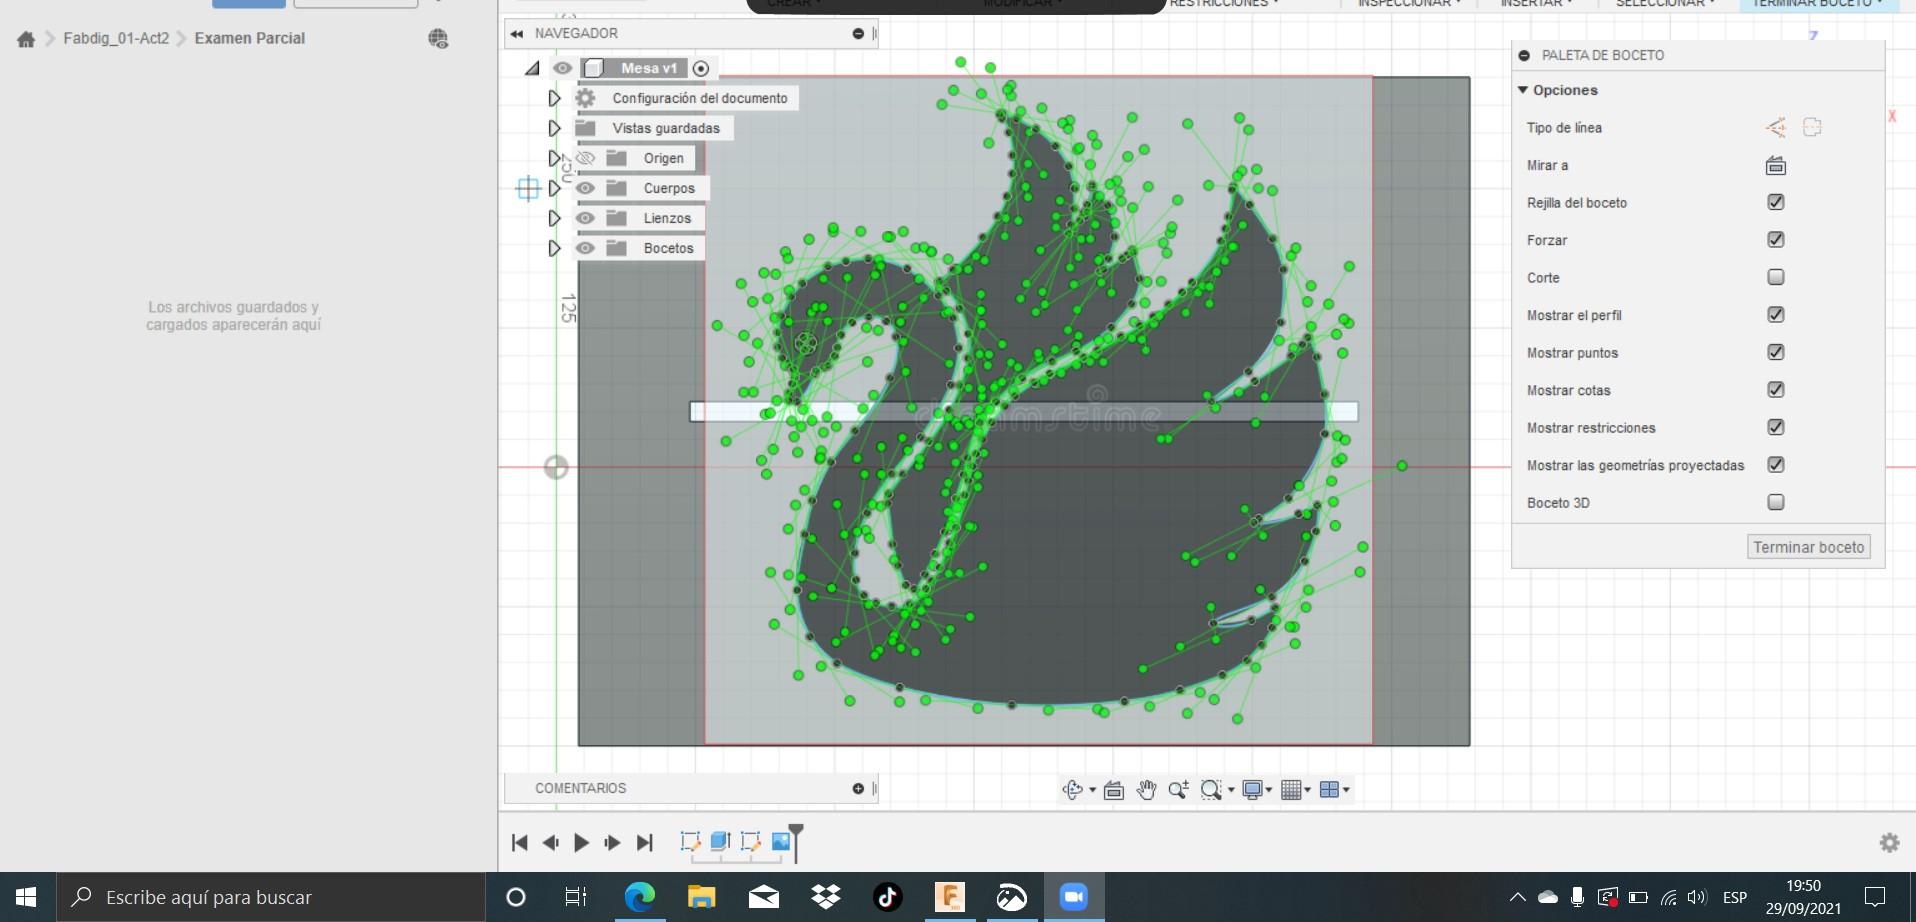Step forward one feature in timeline
Screen dimensions: 1916x922
pos(612,843)
